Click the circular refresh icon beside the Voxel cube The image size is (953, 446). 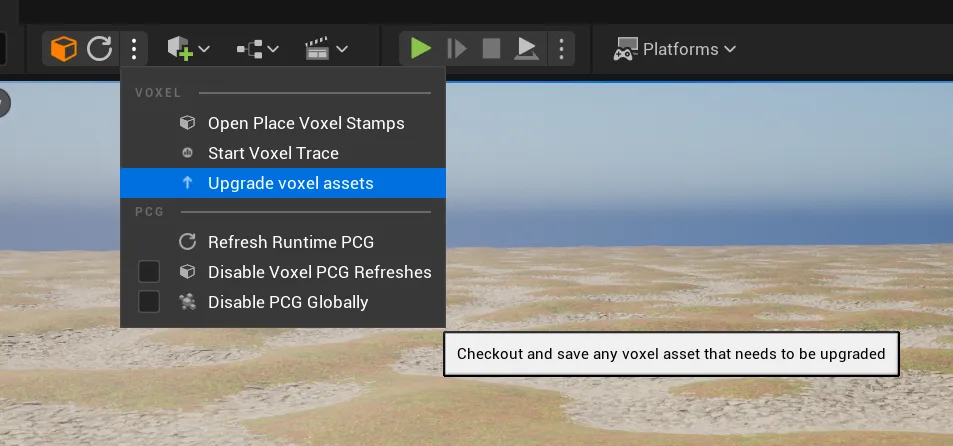pyautogui.click(x=99, y=48)
